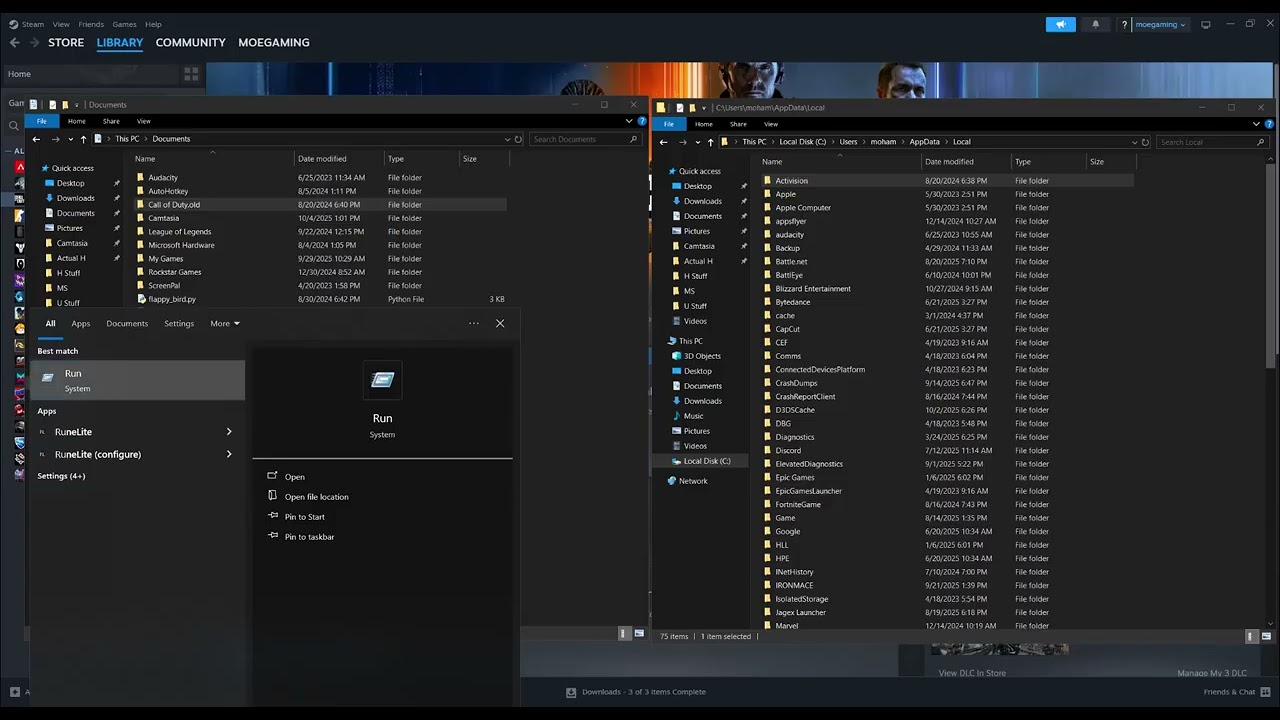Expand the ribbon in AppData Local window

1257,124
